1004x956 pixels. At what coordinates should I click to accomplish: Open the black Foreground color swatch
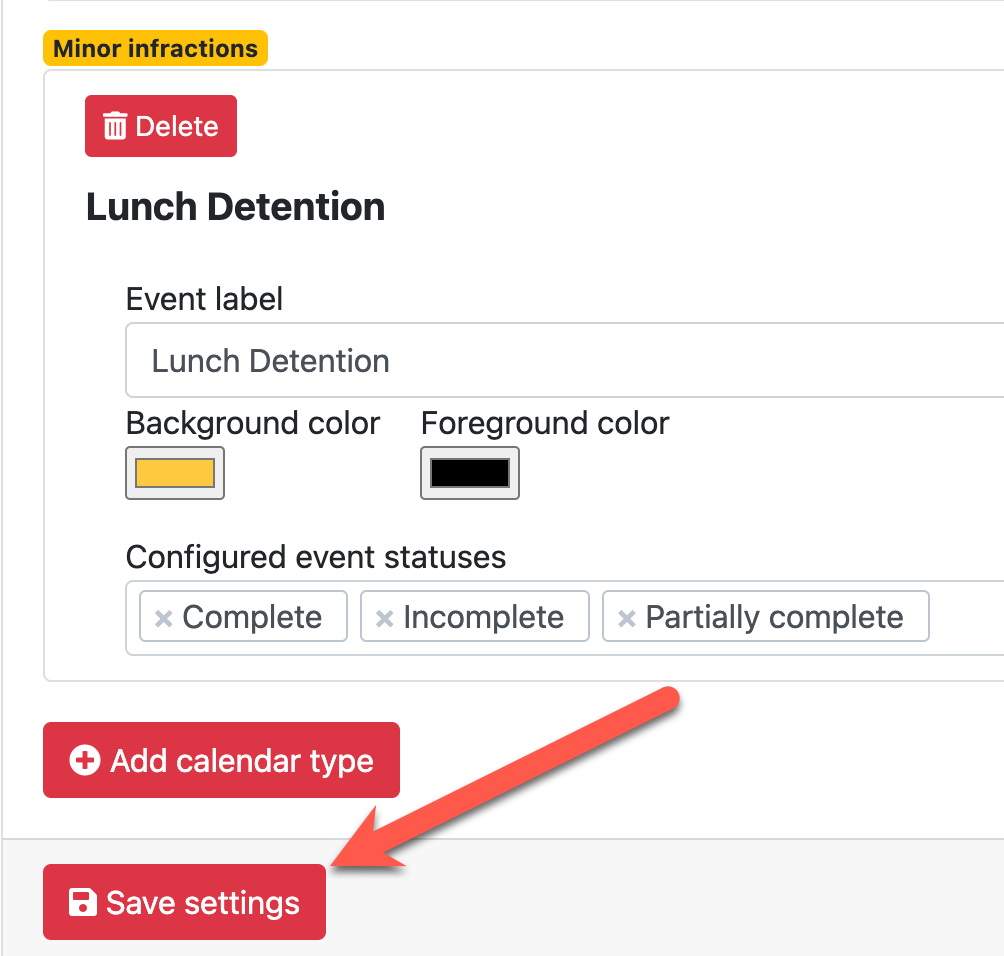click(x=470, y=473)
